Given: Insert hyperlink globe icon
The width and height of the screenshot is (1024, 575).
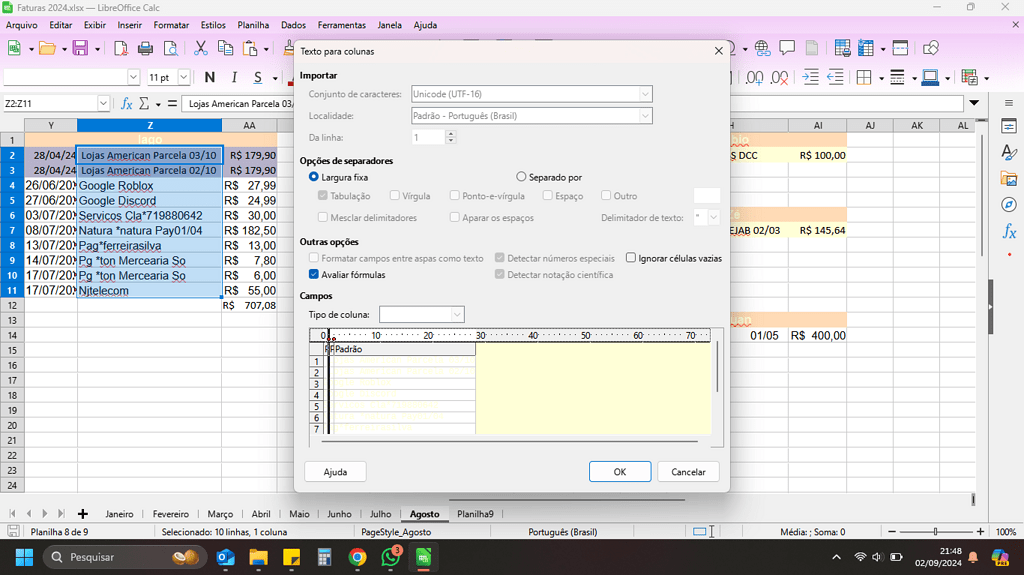Looking at the screenshot, I should (762, 48).
